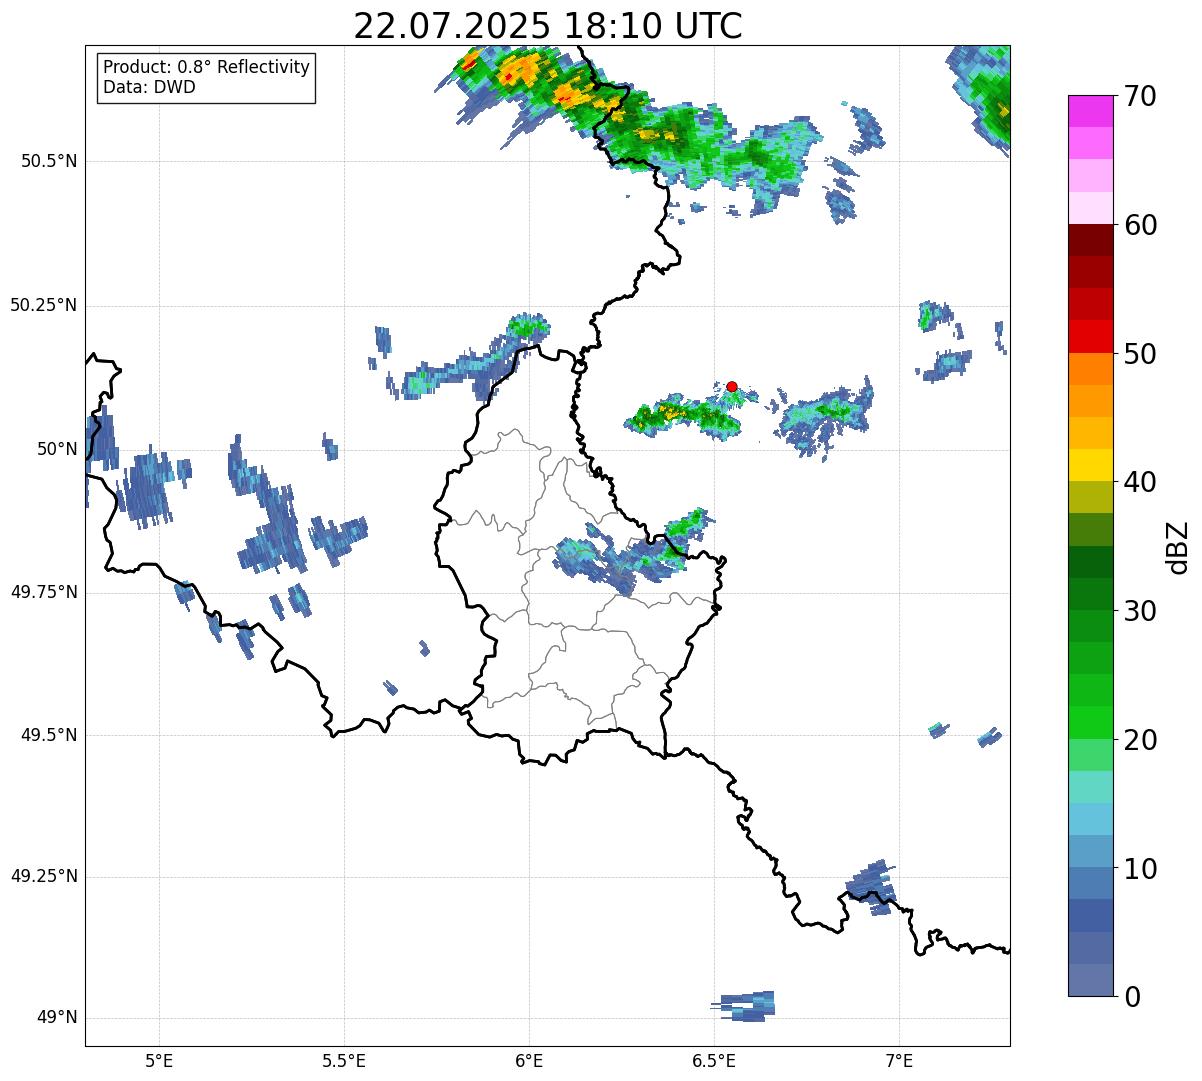
Task: Click the red station marker dot
Action: [732, 386]
